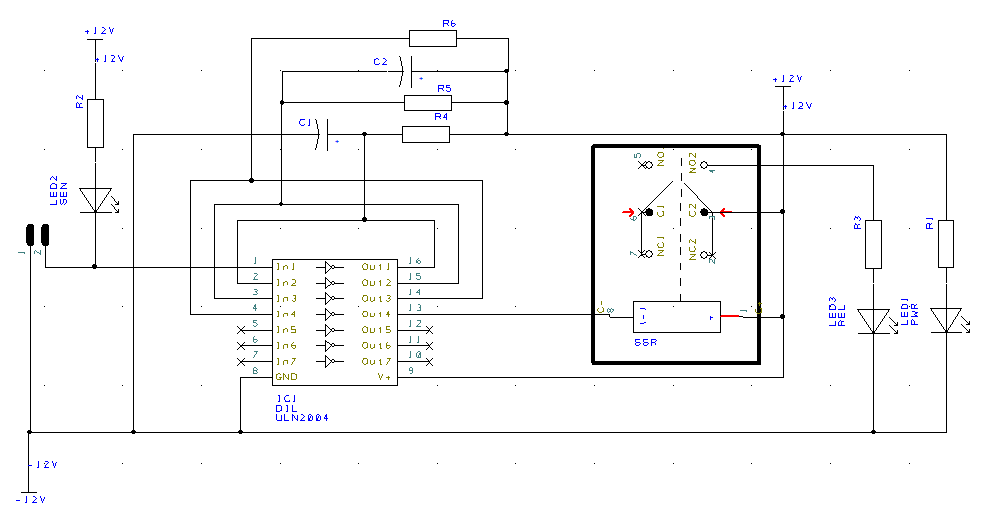982x512 pixels.
Task: Select the R1 resistor symbol
Action: pyautogui.click(x=946, y=244)
